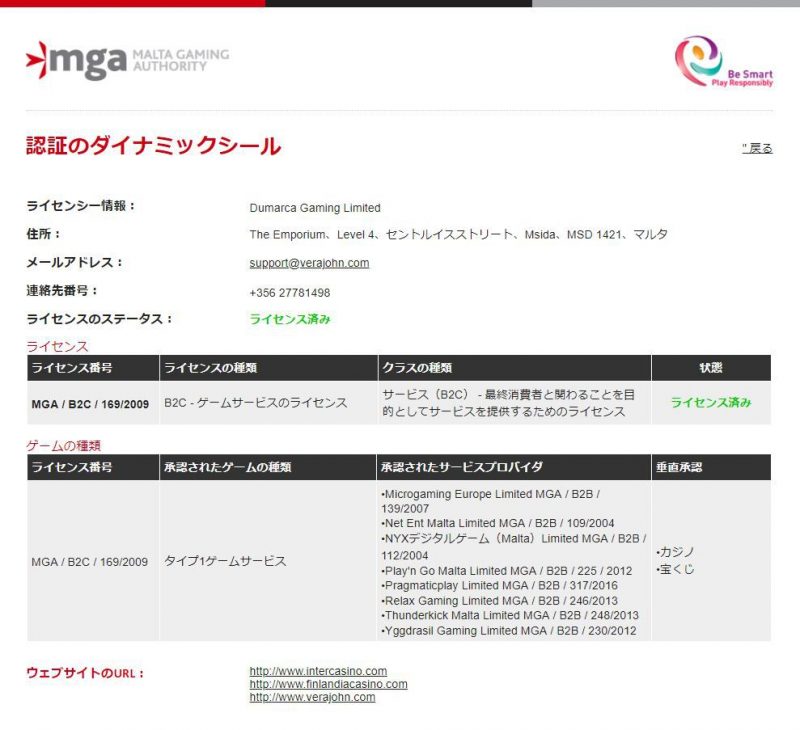Image resolution: width=800 pixels, height=730 pixels.
Task: Click the Net Ent Malta Limited provider entry
Action: [x=497, y=523]
